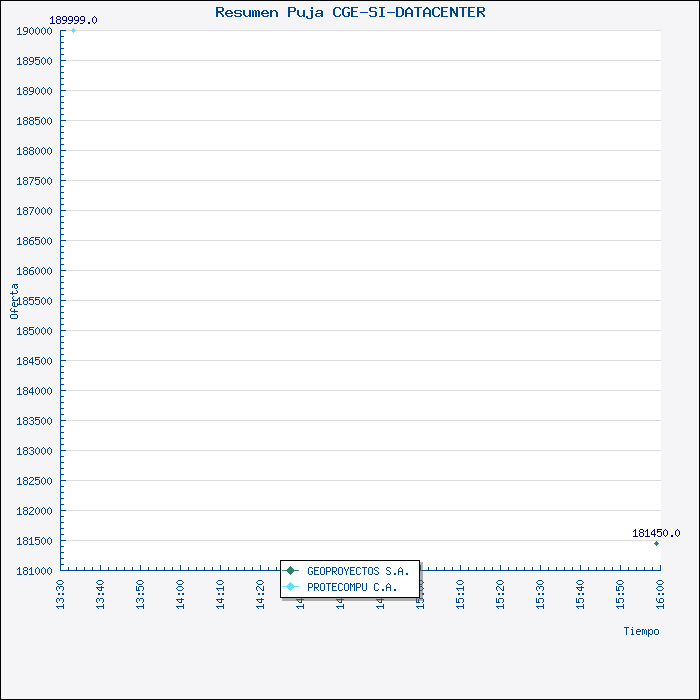Click the green GEOPROYECTOS S.A. legend marker
The width and height of the screenshot is (700, 700).
click(291, 571)
